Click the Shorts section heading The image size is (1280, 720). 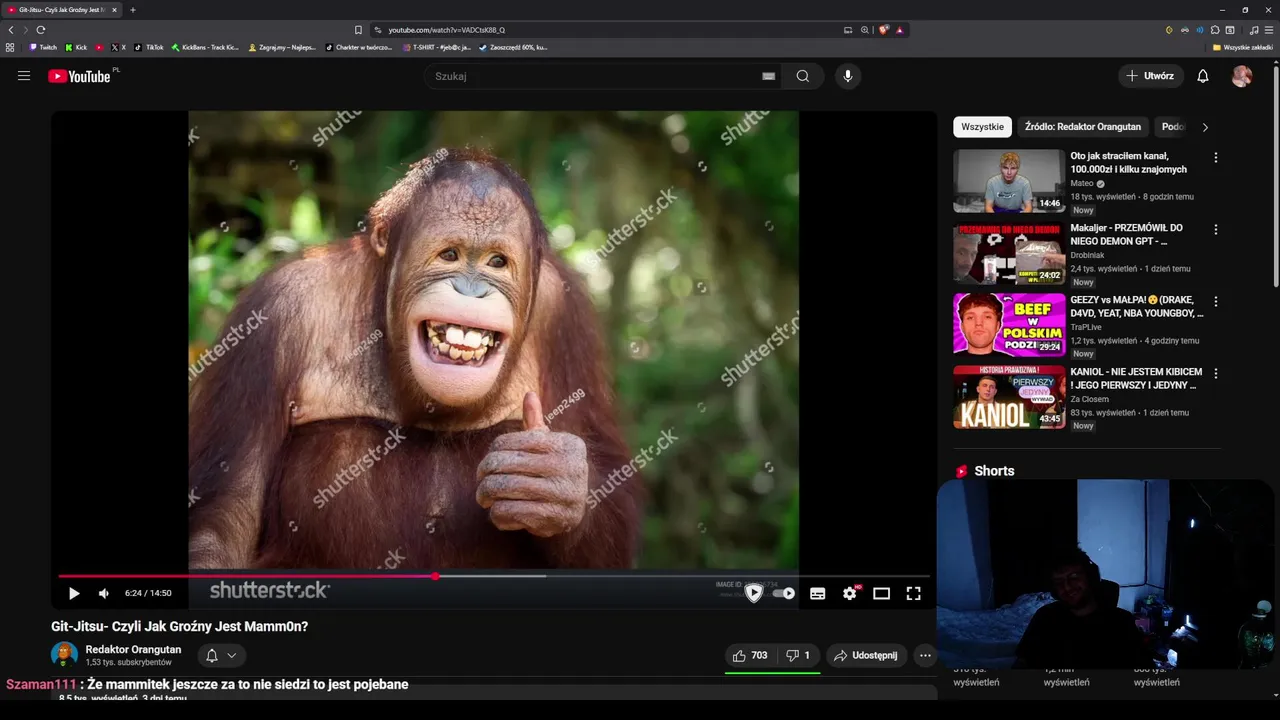coord(994,471)
